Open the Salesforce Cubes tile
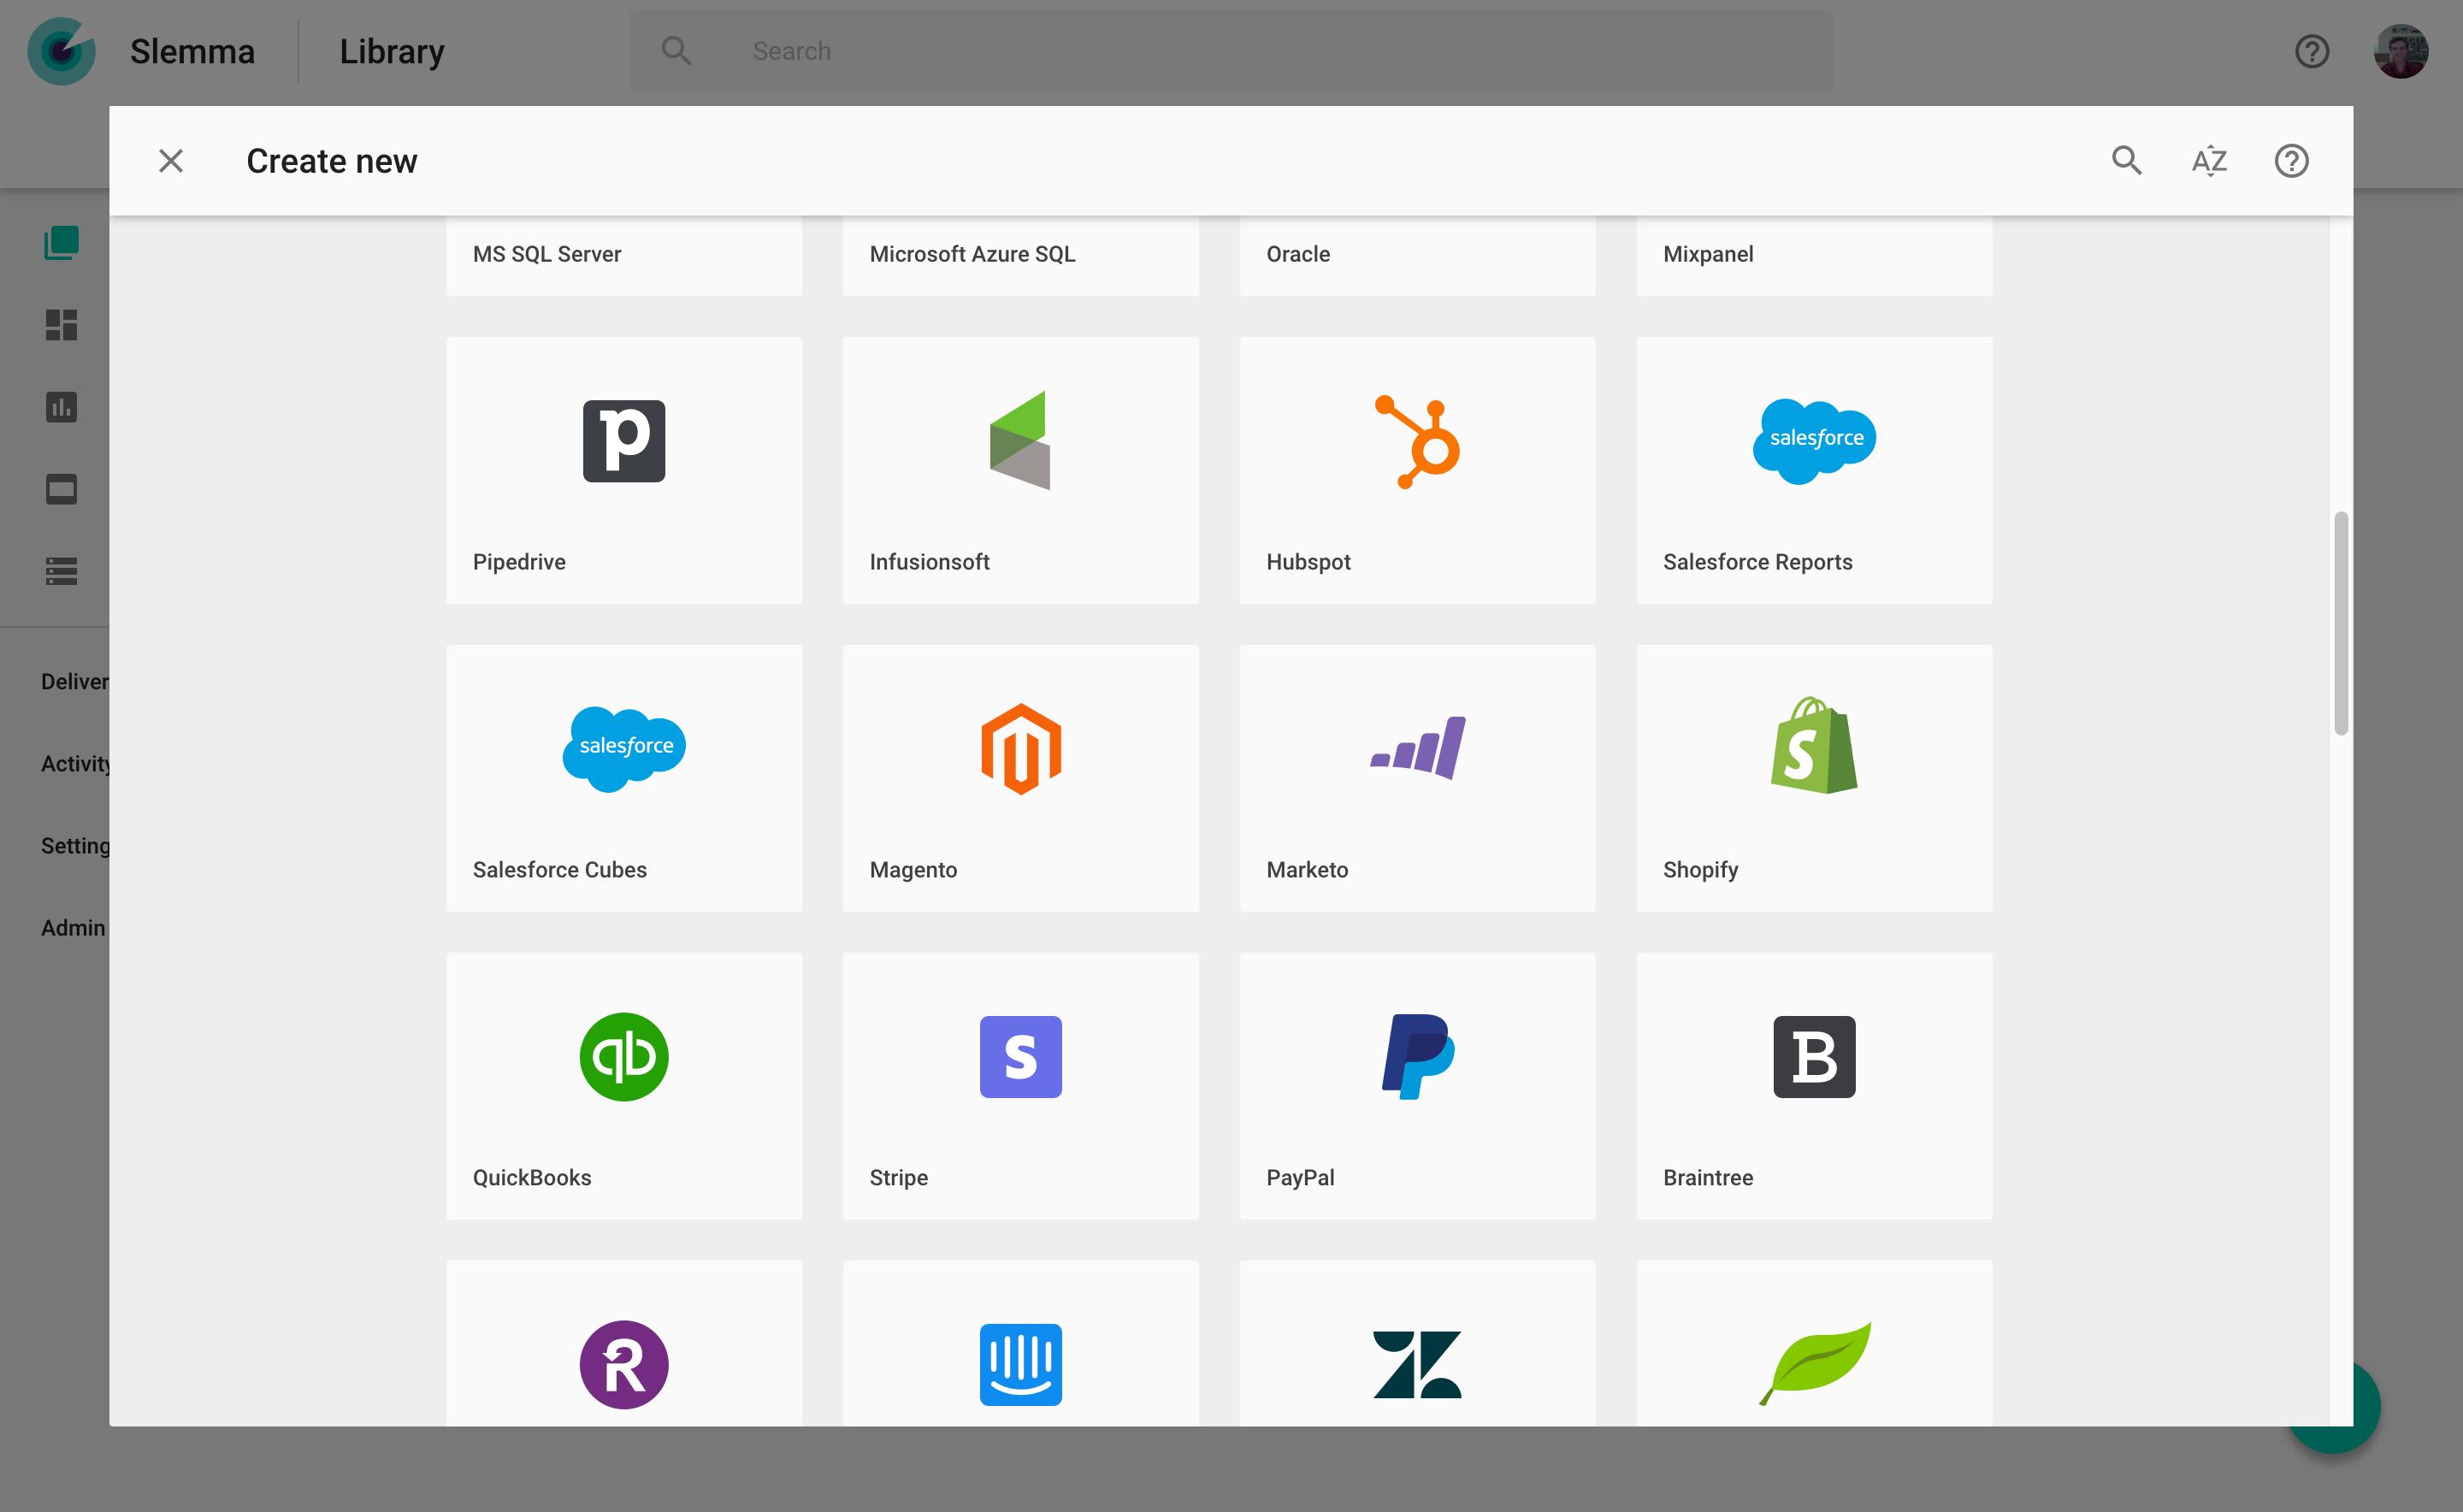 (x=624, y=777)
